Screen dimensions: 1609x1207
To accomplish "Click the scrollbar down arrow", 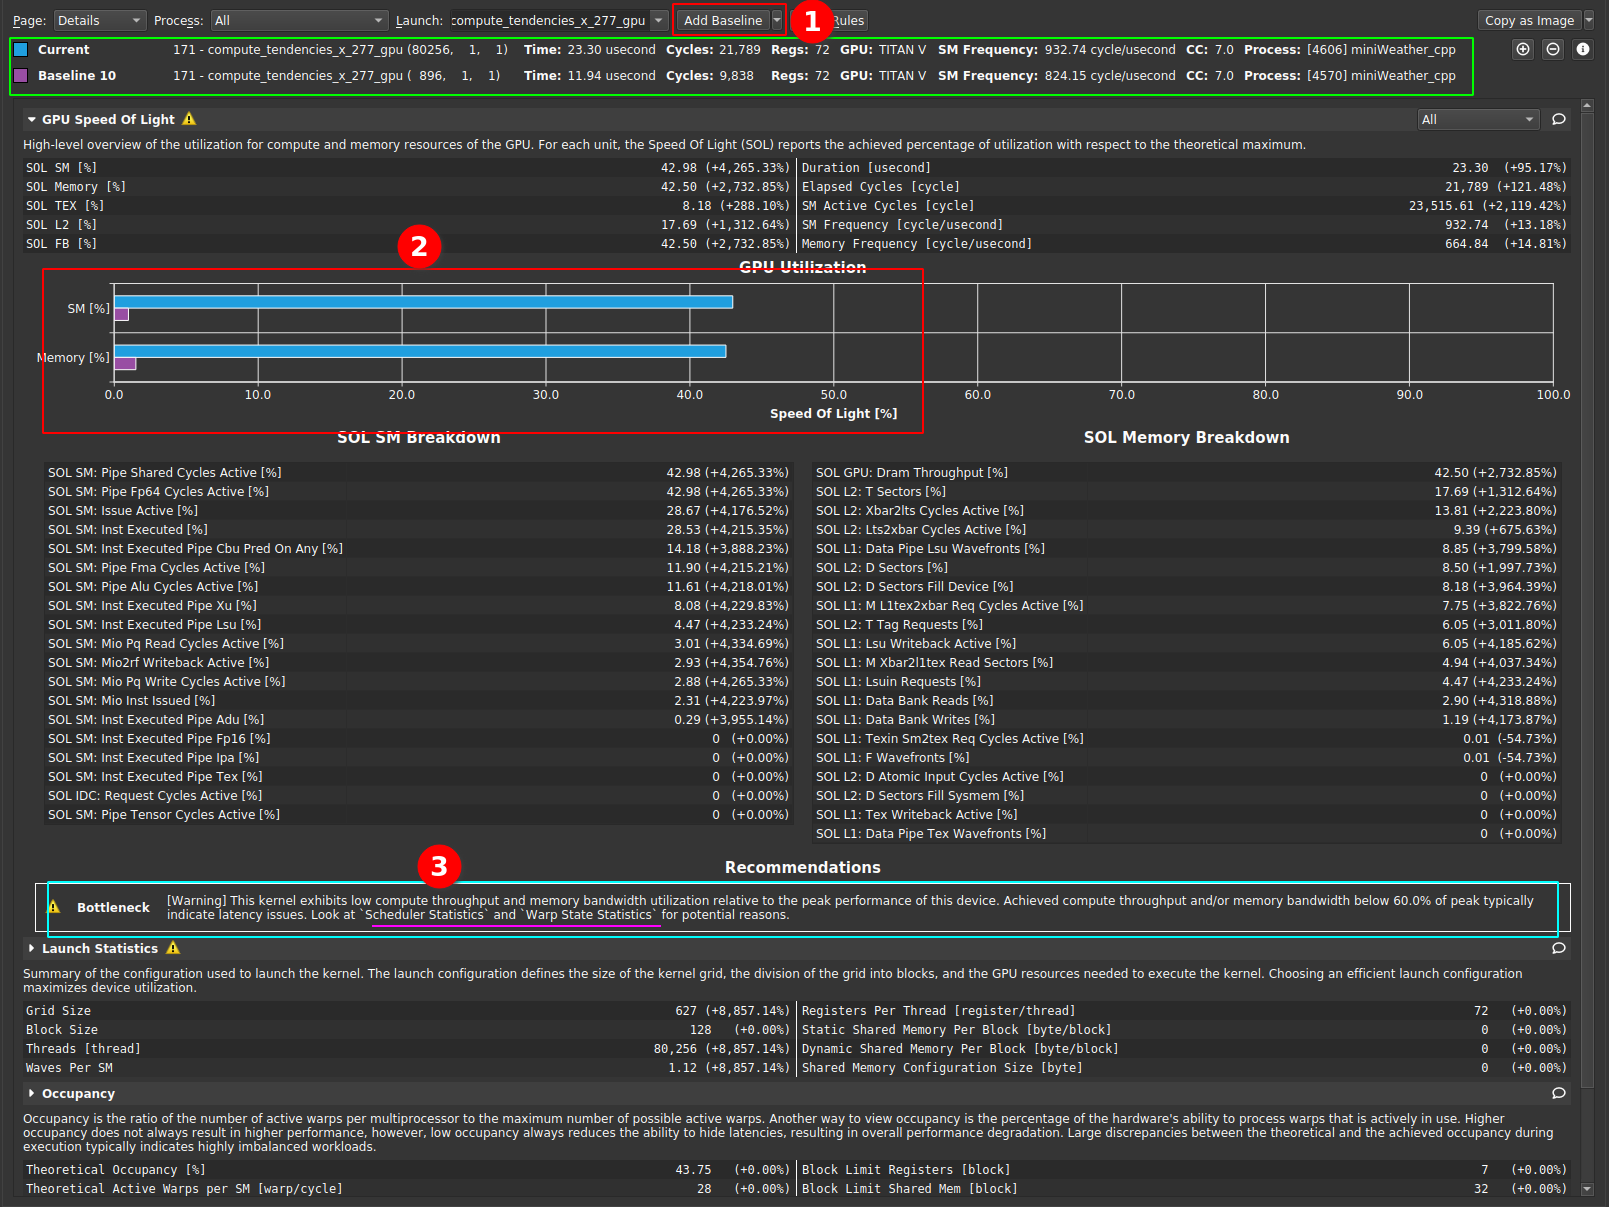I will click(x=1587, y=1189).
